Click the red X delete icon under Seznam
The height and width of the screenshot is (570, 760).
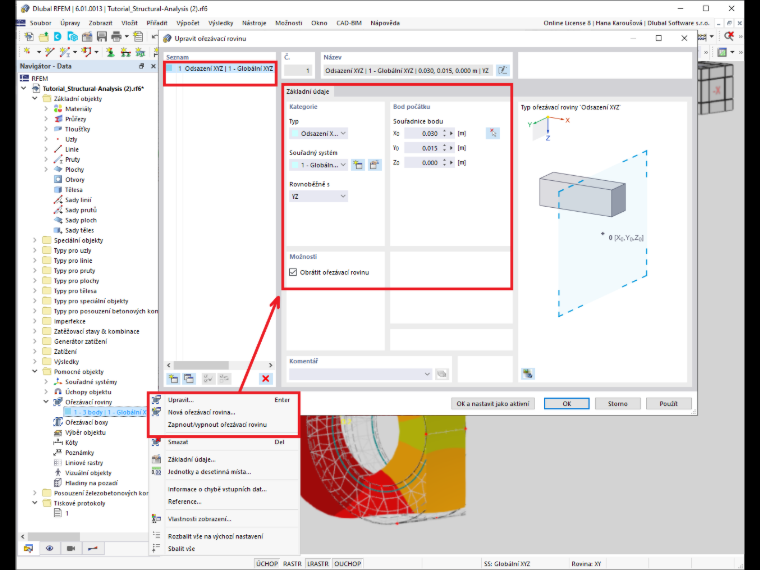[266, 379]
